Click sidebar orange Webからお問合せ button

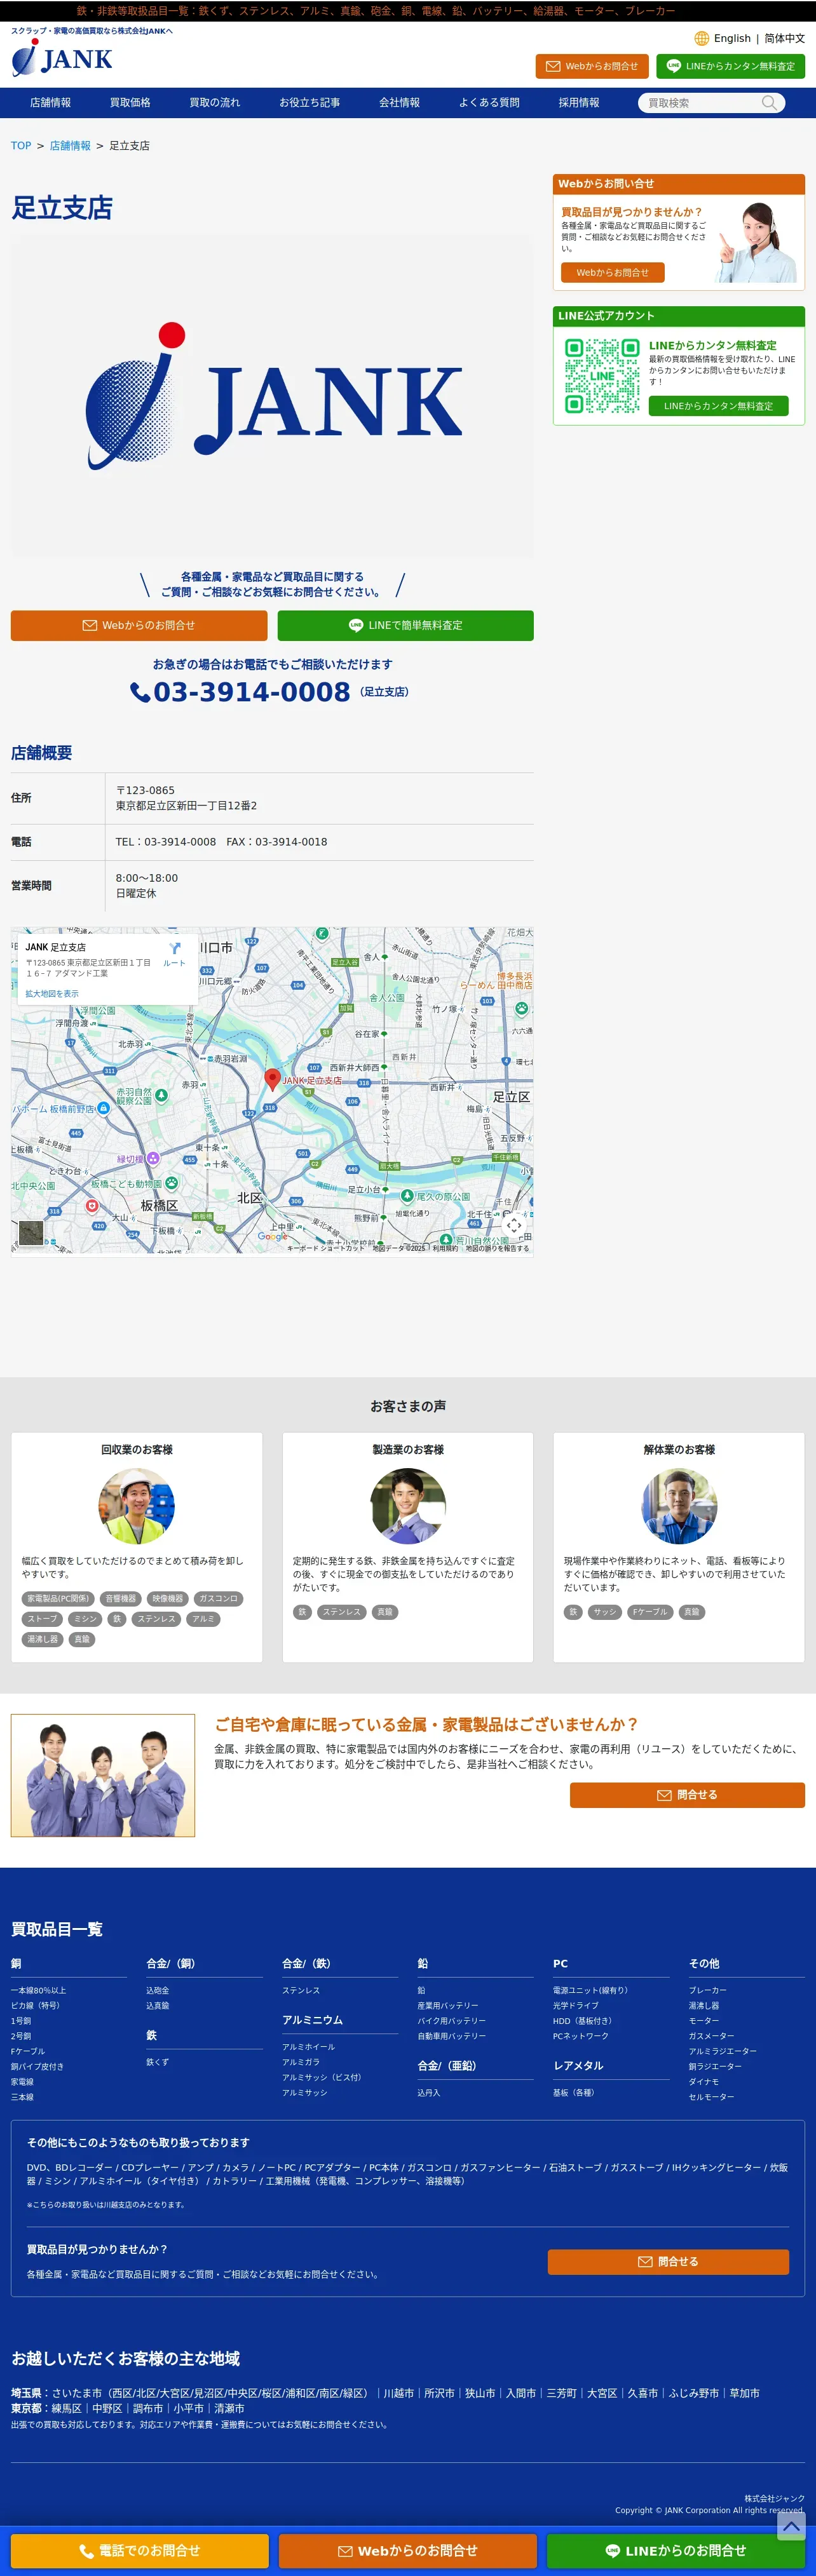pos(613,272)
